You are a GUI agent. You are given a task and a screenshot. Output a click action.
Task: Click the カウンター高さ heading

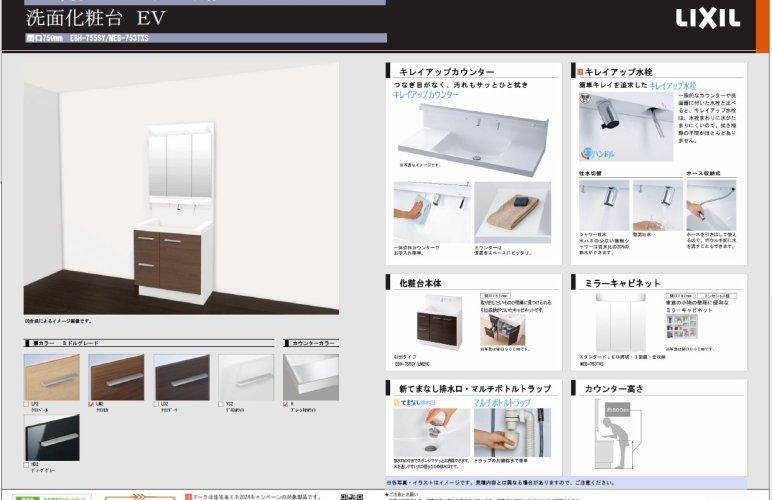pyautogui.click(x=614, y=387)
